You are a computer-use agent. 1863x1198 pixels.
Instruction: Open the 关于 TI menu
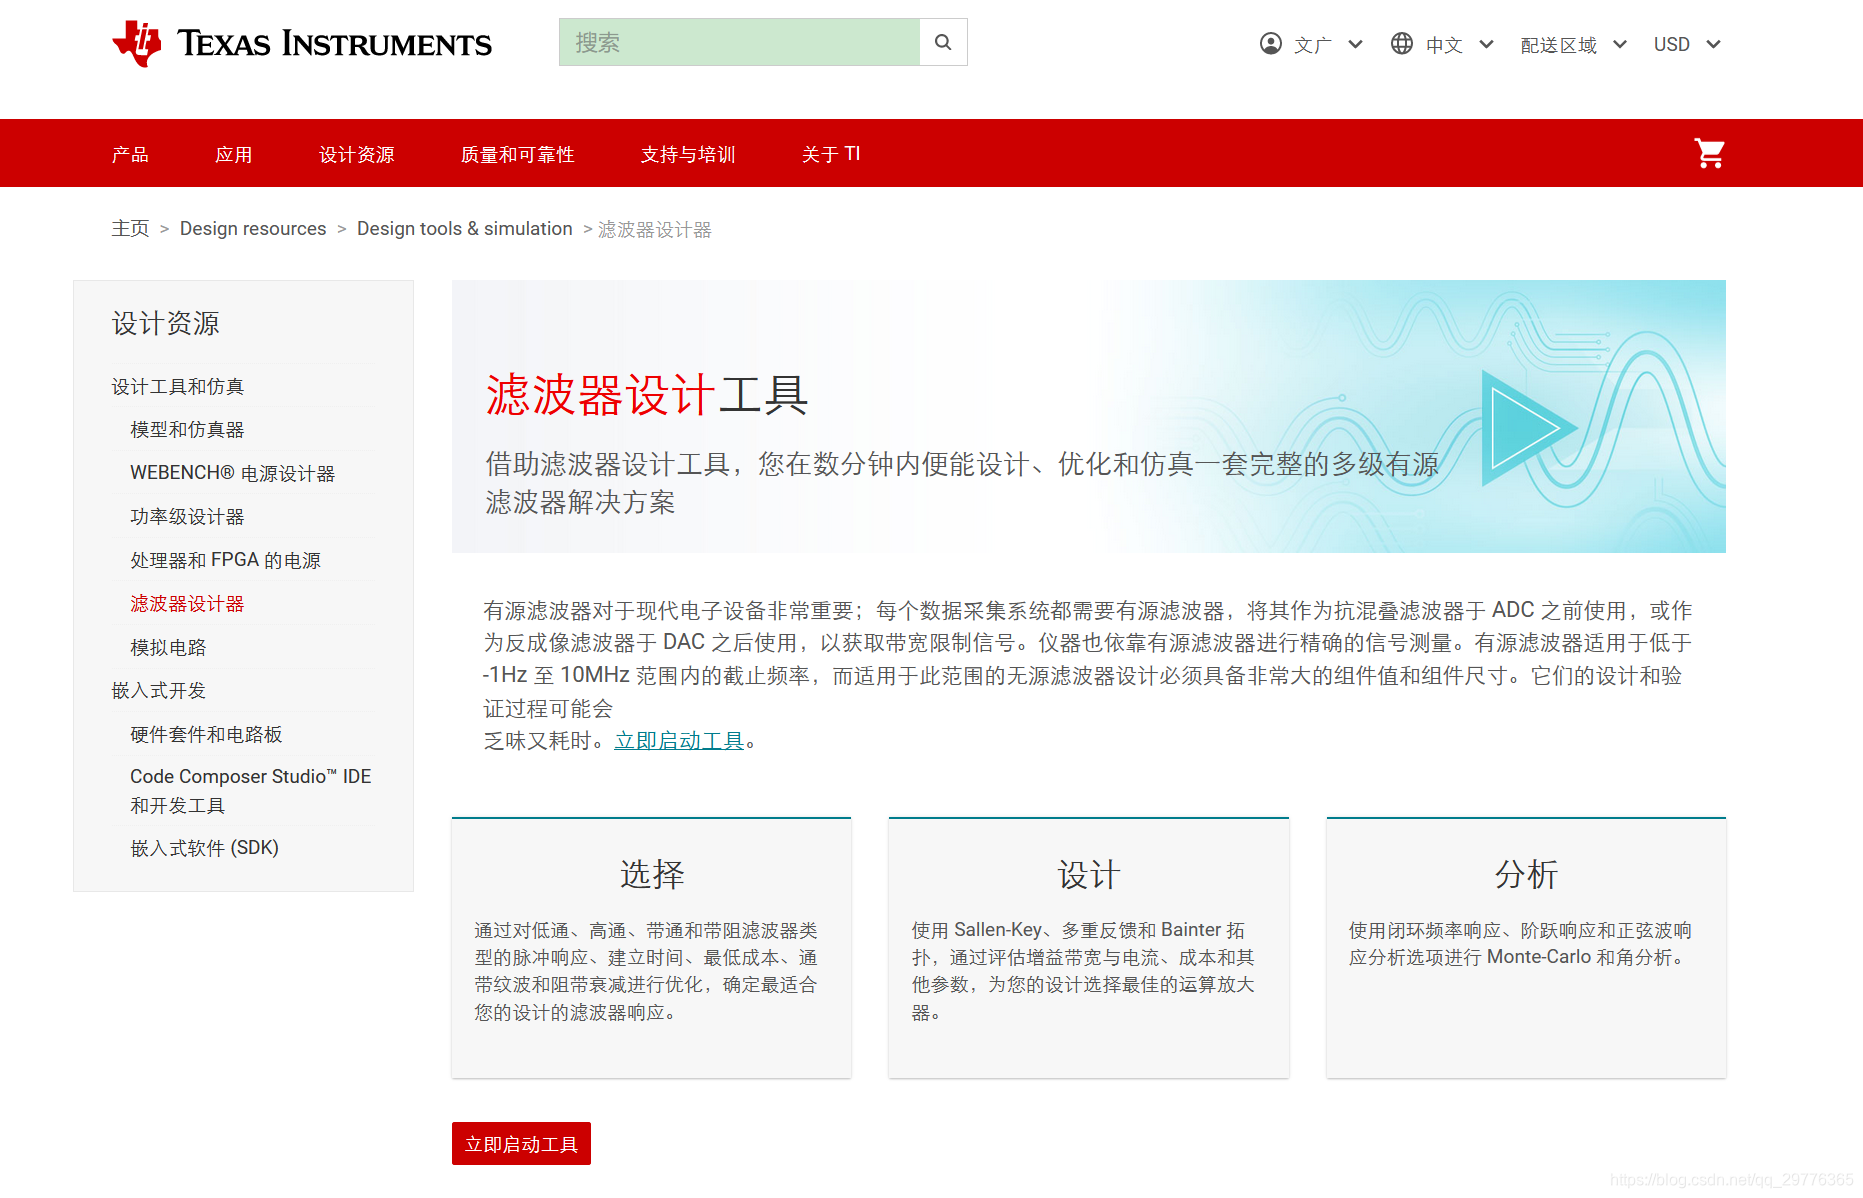coord(831,154)
